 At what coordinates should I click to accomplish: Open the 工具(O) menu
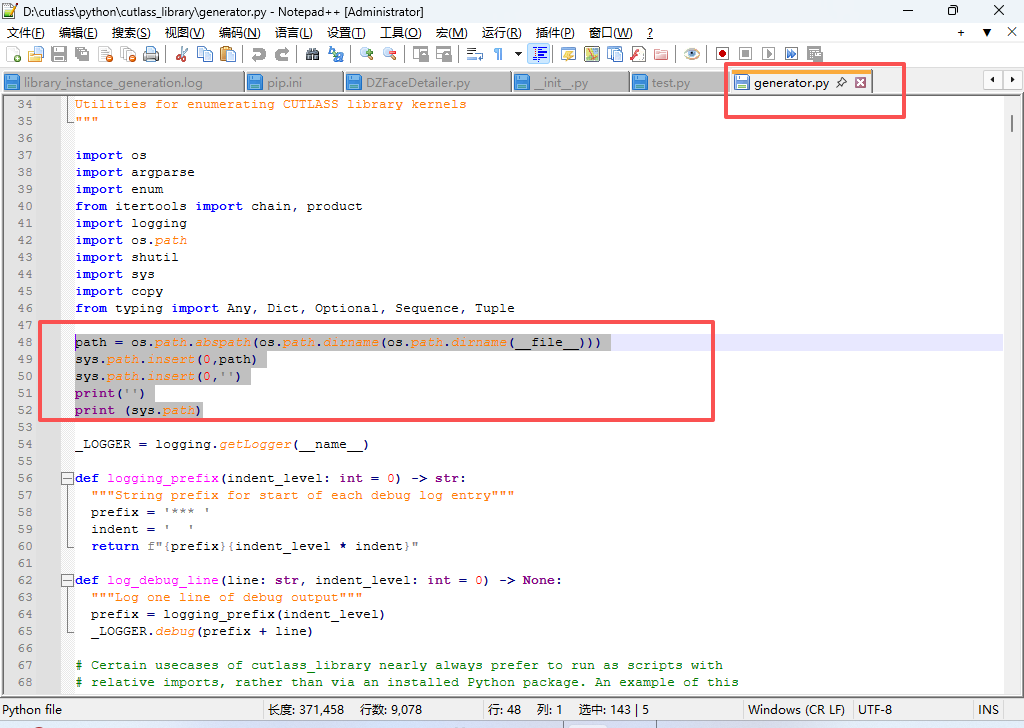point(400,33)
